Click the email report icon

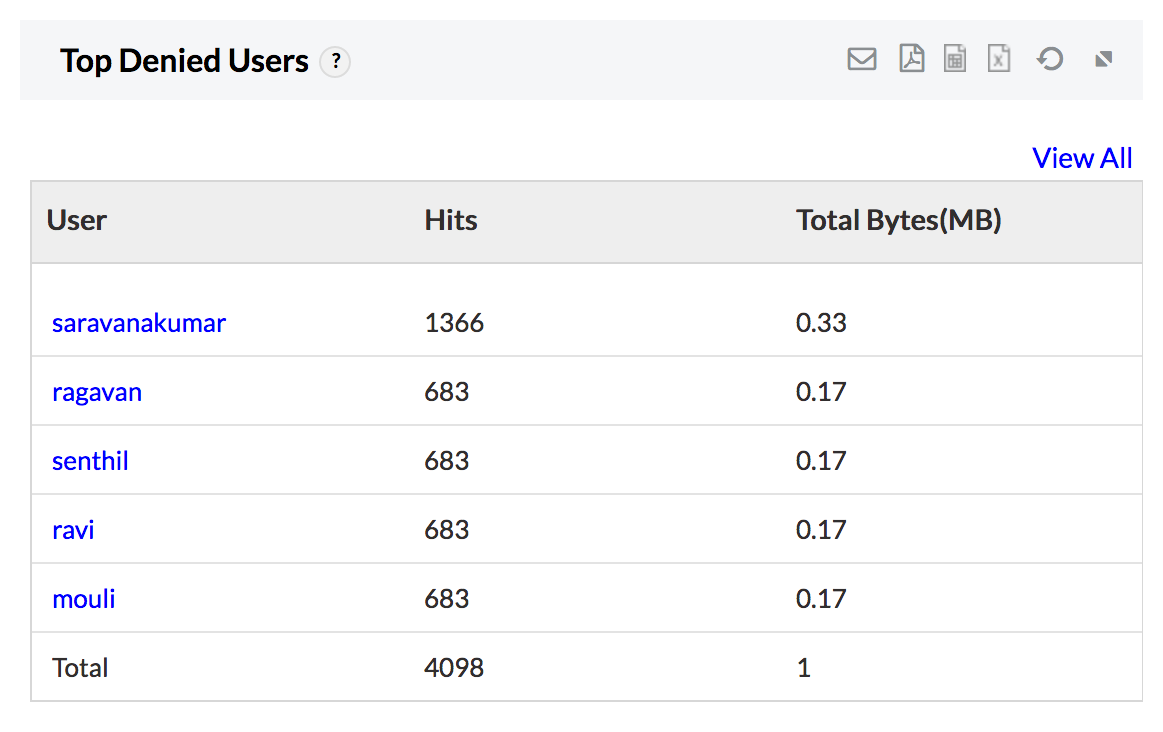(862, 59)
